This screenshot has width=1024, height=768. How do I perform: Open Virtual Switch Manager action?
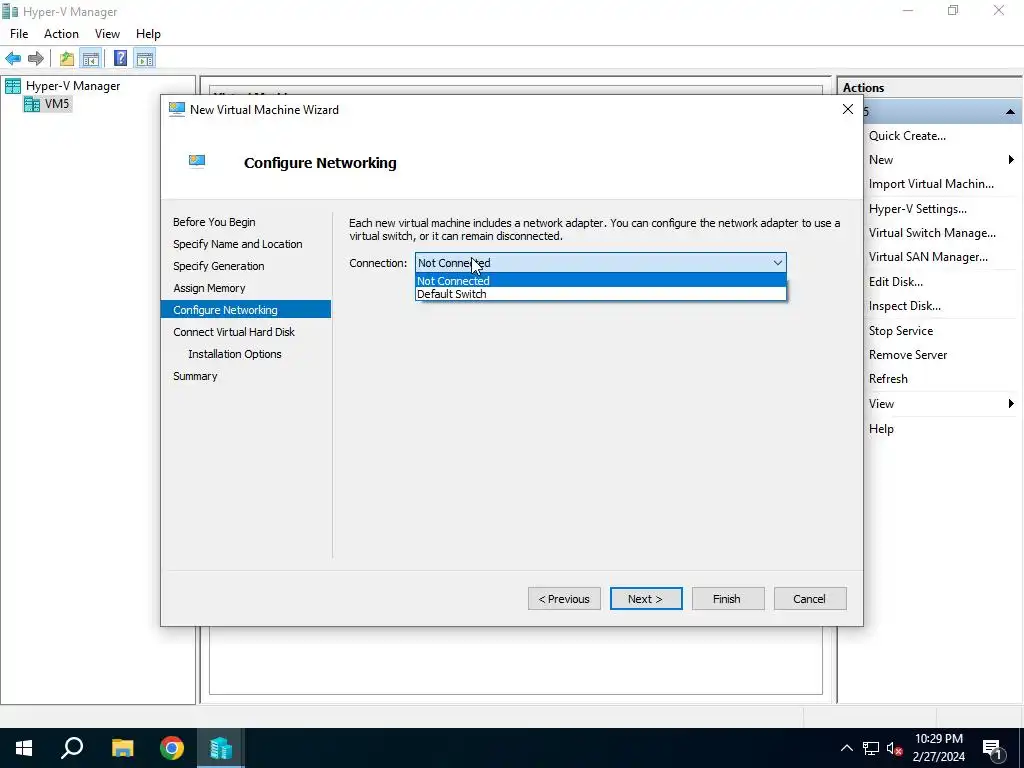click(932, 233)
